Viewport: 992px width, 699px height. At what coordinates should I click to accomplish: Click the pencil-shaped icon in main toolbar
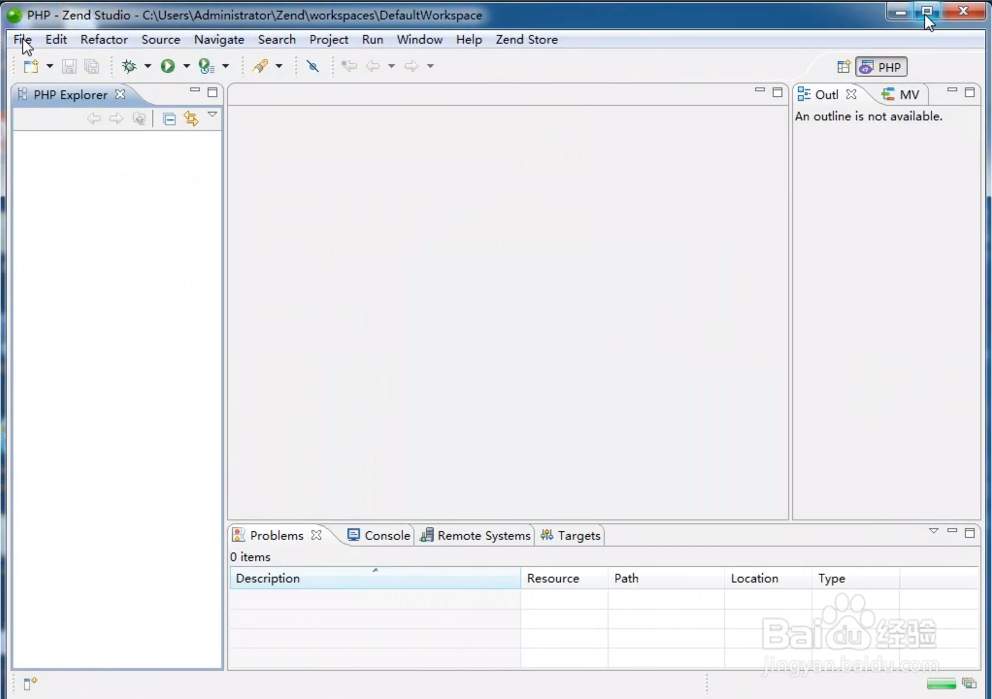pos(260,66)
